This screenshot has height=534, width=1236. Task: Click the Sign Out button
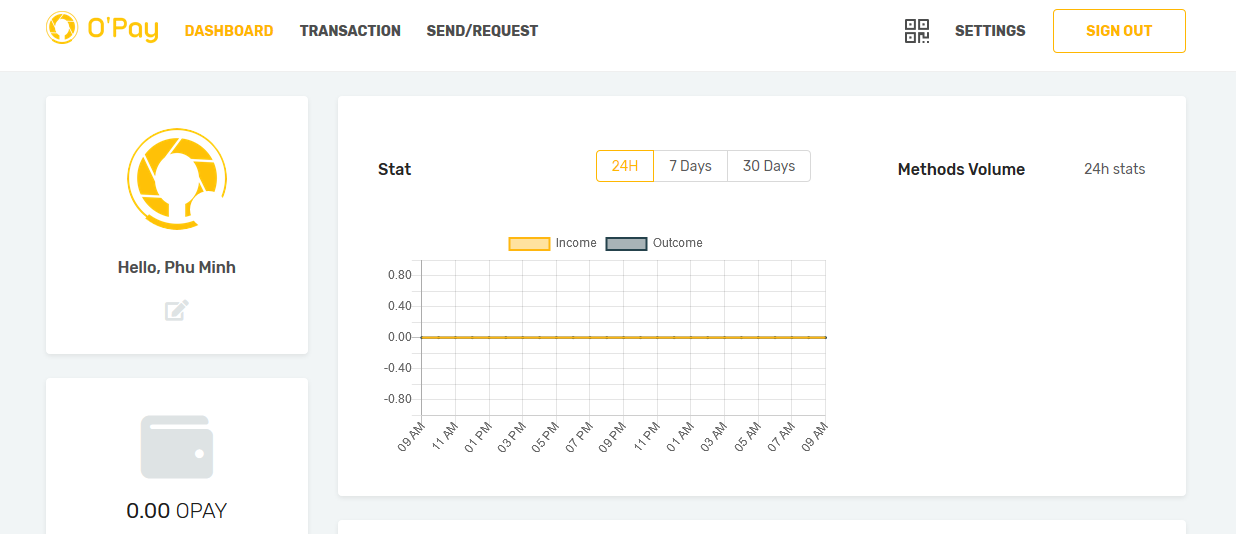tap(1119, 31)
